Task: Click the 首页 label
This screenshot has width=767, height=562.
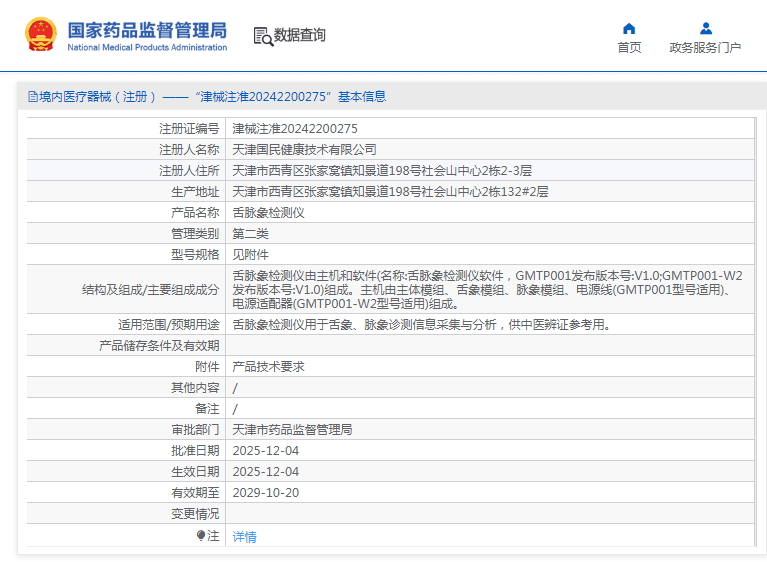Action: point(629,47)
